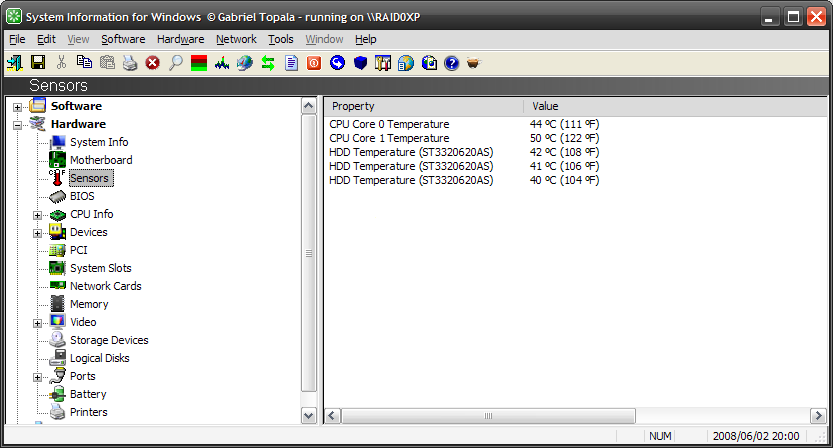Click the blue document page icon
833x448 pixels.
click(x=291, y=63)
